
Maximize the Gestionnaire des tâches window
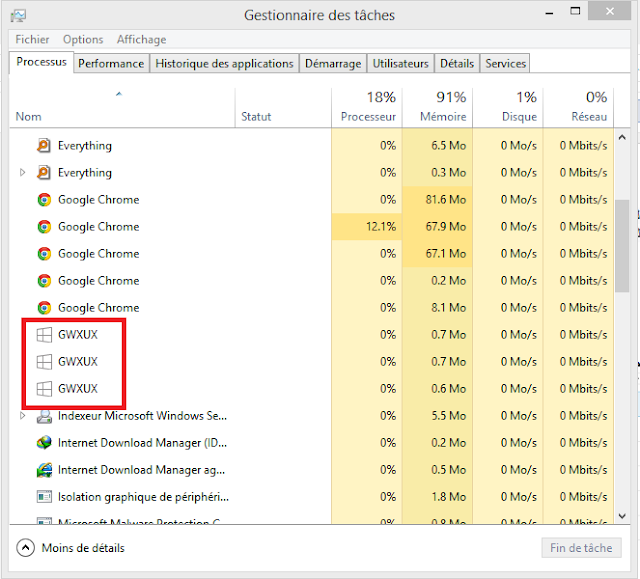(575, 11)
